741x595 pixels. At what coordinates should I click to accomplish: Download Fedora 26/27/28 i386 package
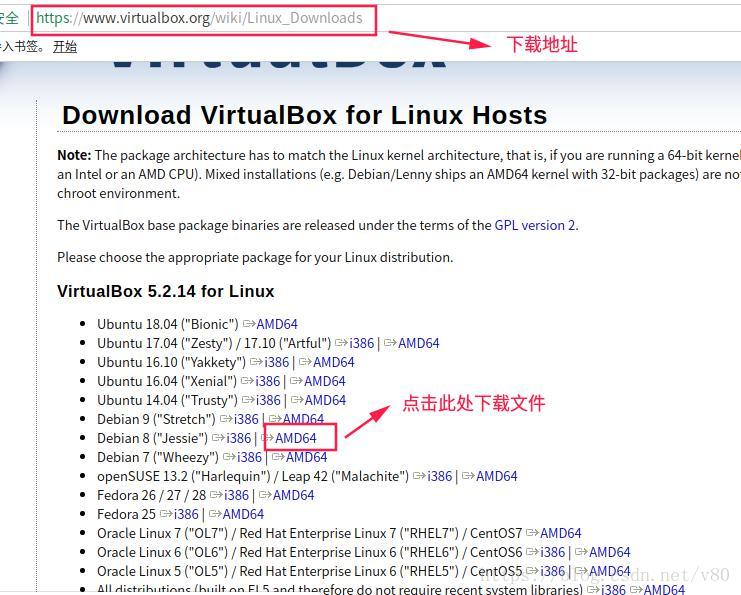(236, 495)
